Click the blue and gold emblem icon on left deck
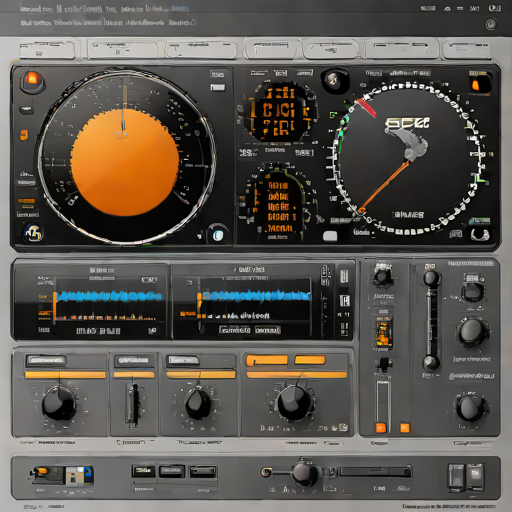Screen dimensions: 512x512 click(33, 233)
